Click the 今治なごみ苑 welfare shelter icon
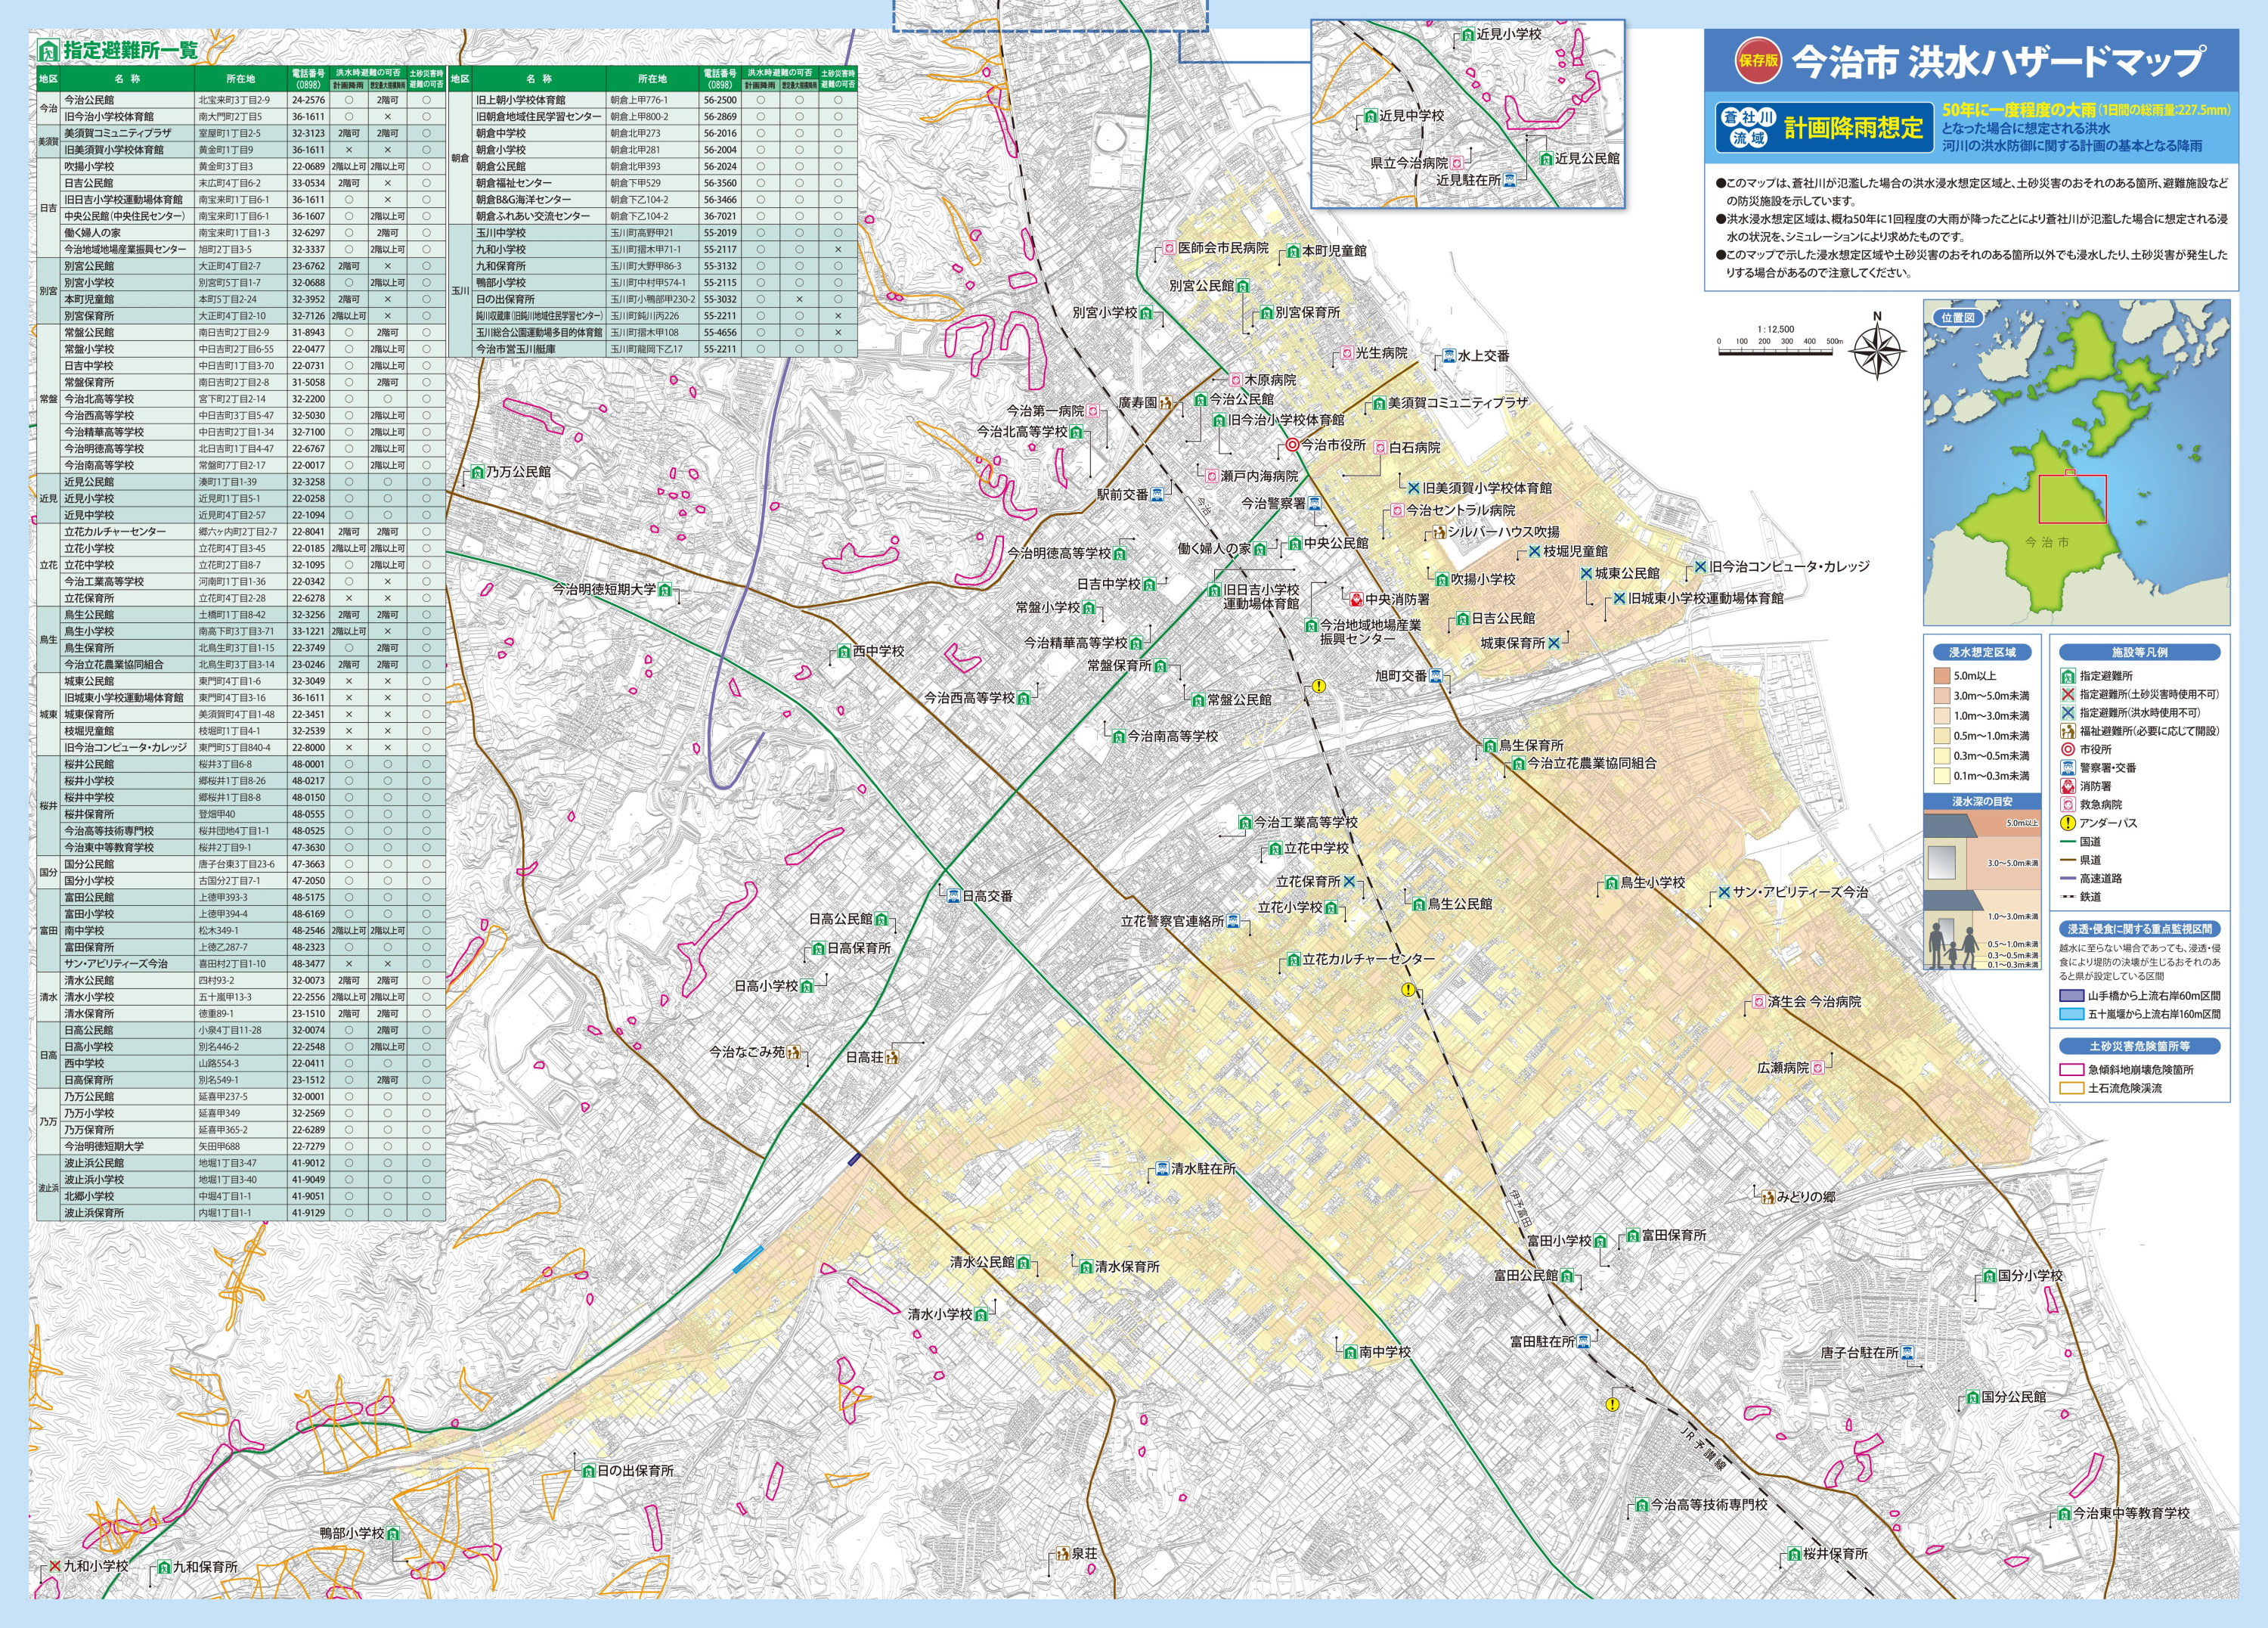Viewport: 2268px width, 1628px height. coord(793,1052)
